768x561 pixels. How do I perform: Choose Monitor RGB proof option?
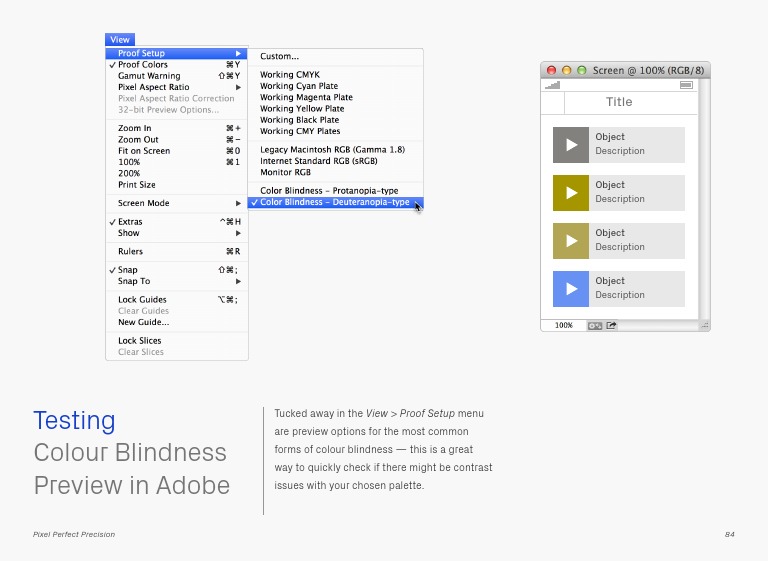coord(335,172)
